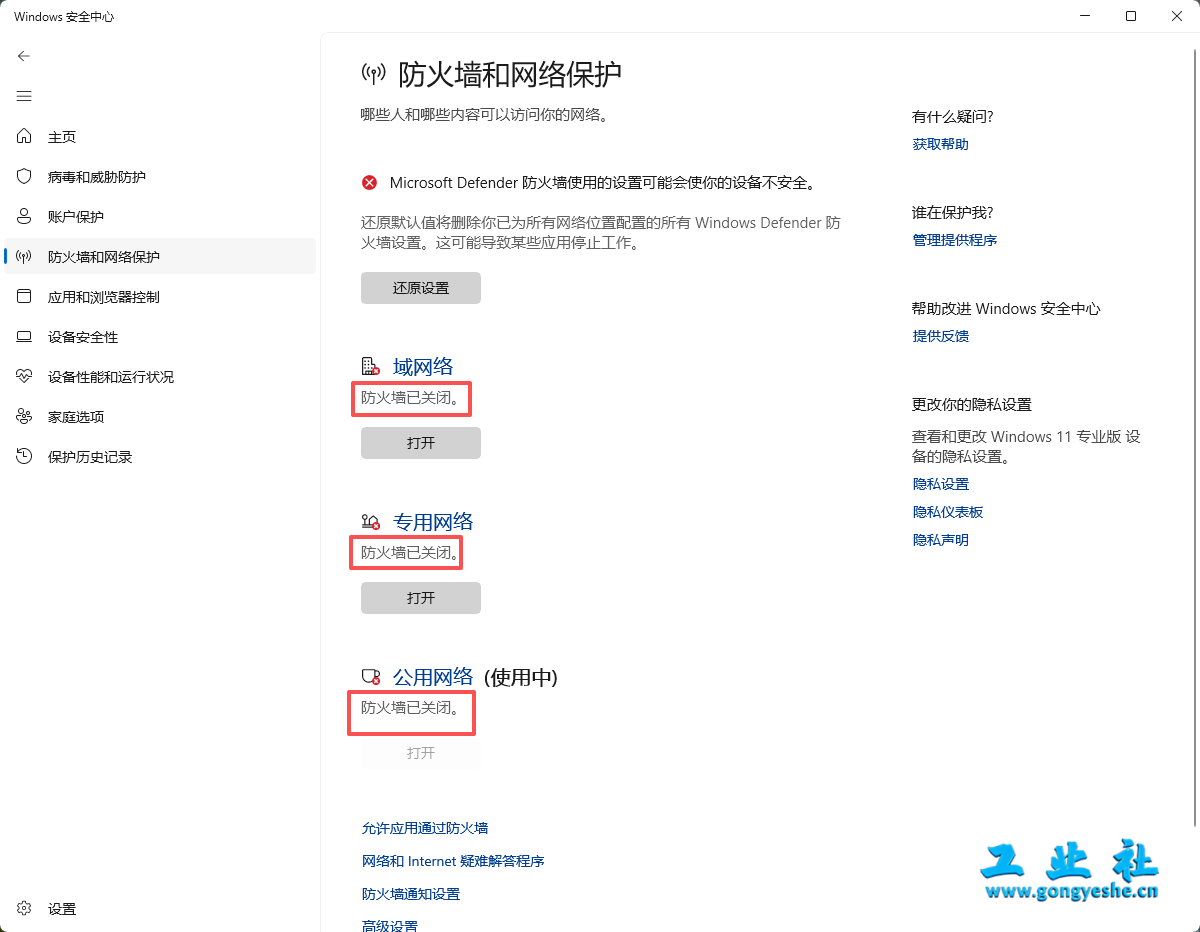Screen dimensions: 1200x932
Task: Open the 公用网络 link
Action: click(433, 677)
